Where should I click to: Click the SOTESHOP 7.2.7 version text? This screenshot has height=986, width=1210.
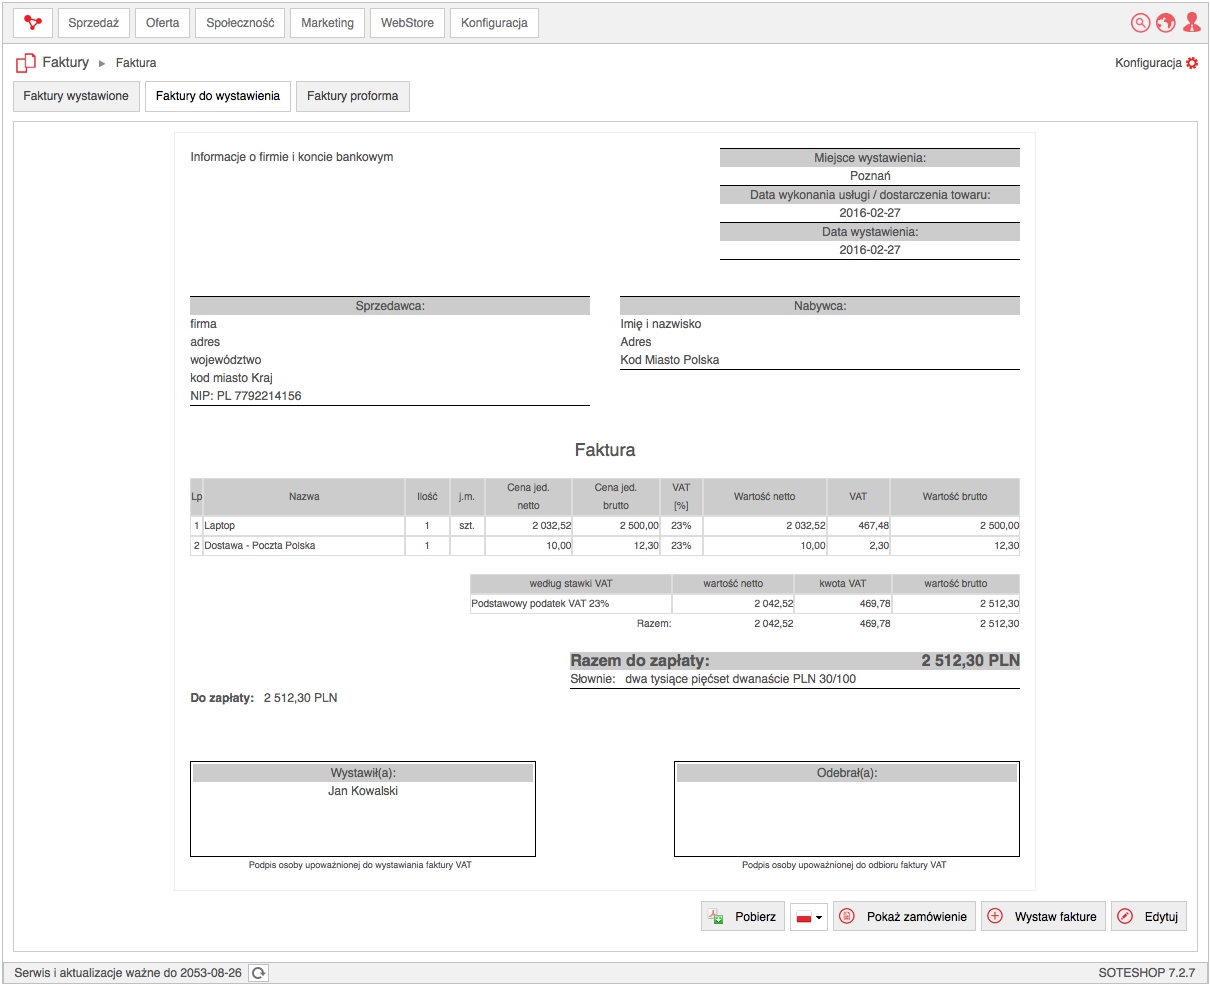(1146, 973)
